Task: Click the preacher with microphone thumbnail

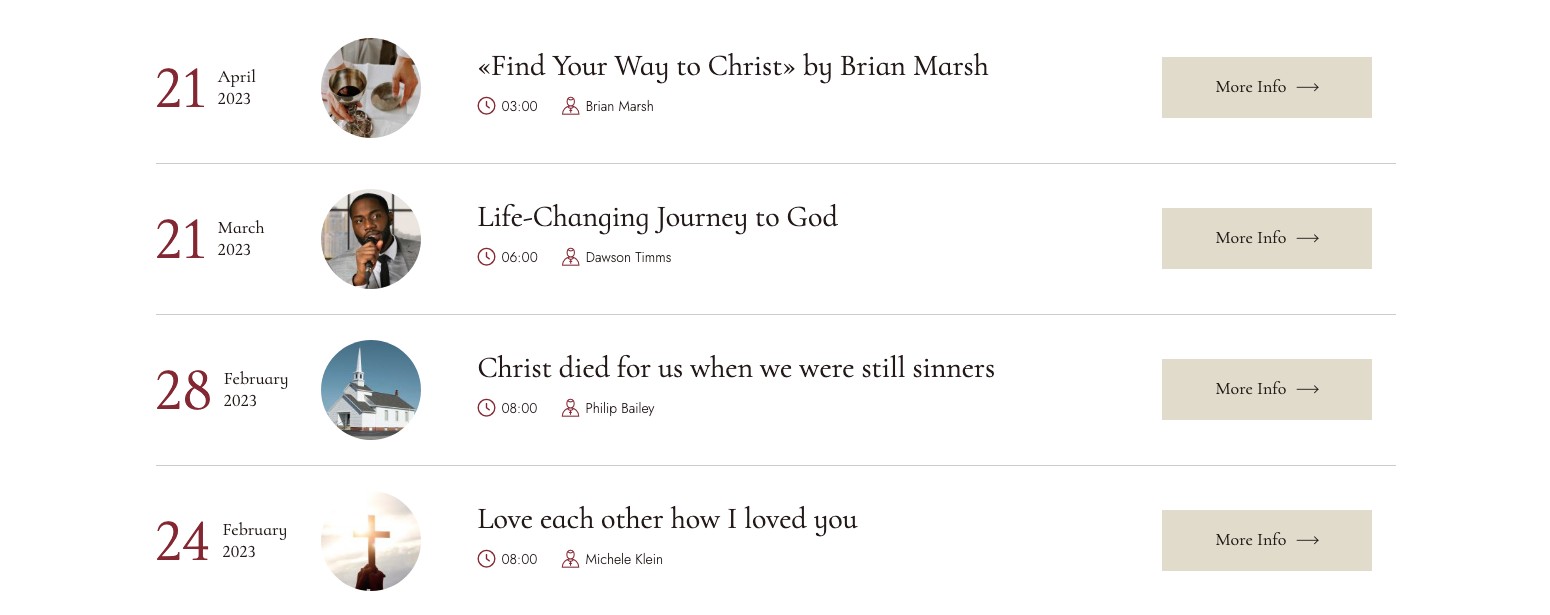Action: click(371, 239)
